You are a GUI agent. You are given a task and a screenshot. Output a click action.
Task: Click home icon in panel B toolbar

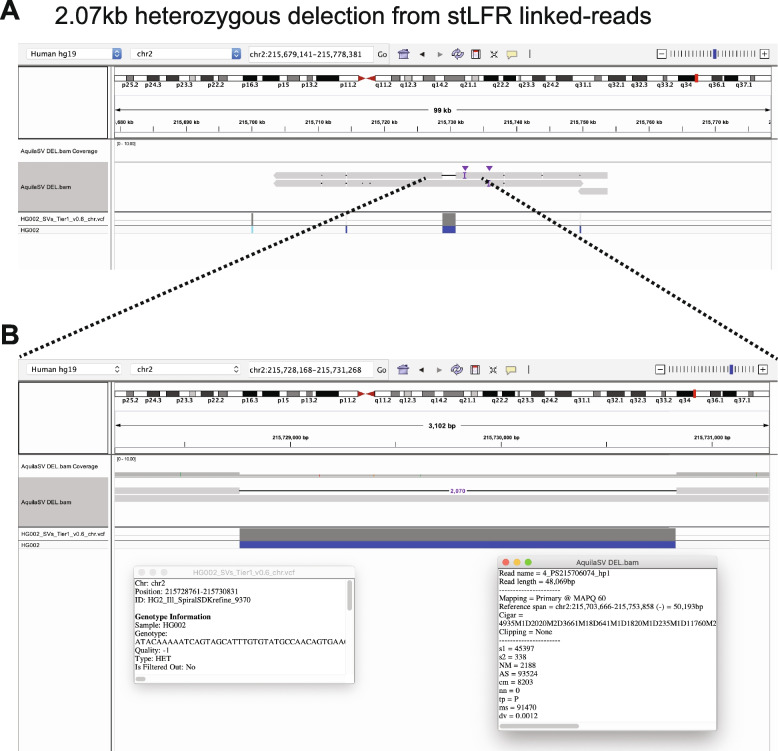click(x=403, y=370)
